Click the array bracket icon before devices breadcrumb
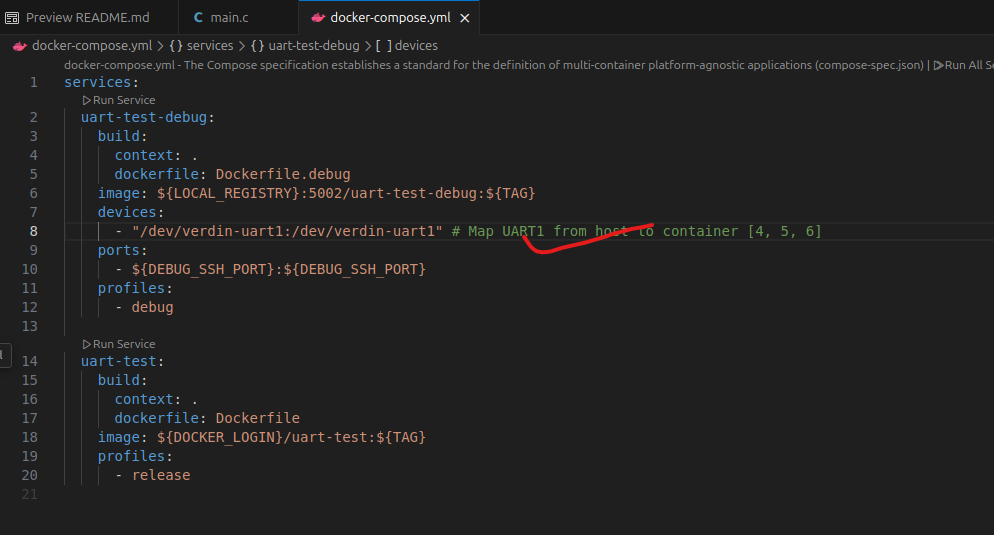This screenshot has height=535, width=994. tap(383, 46)
